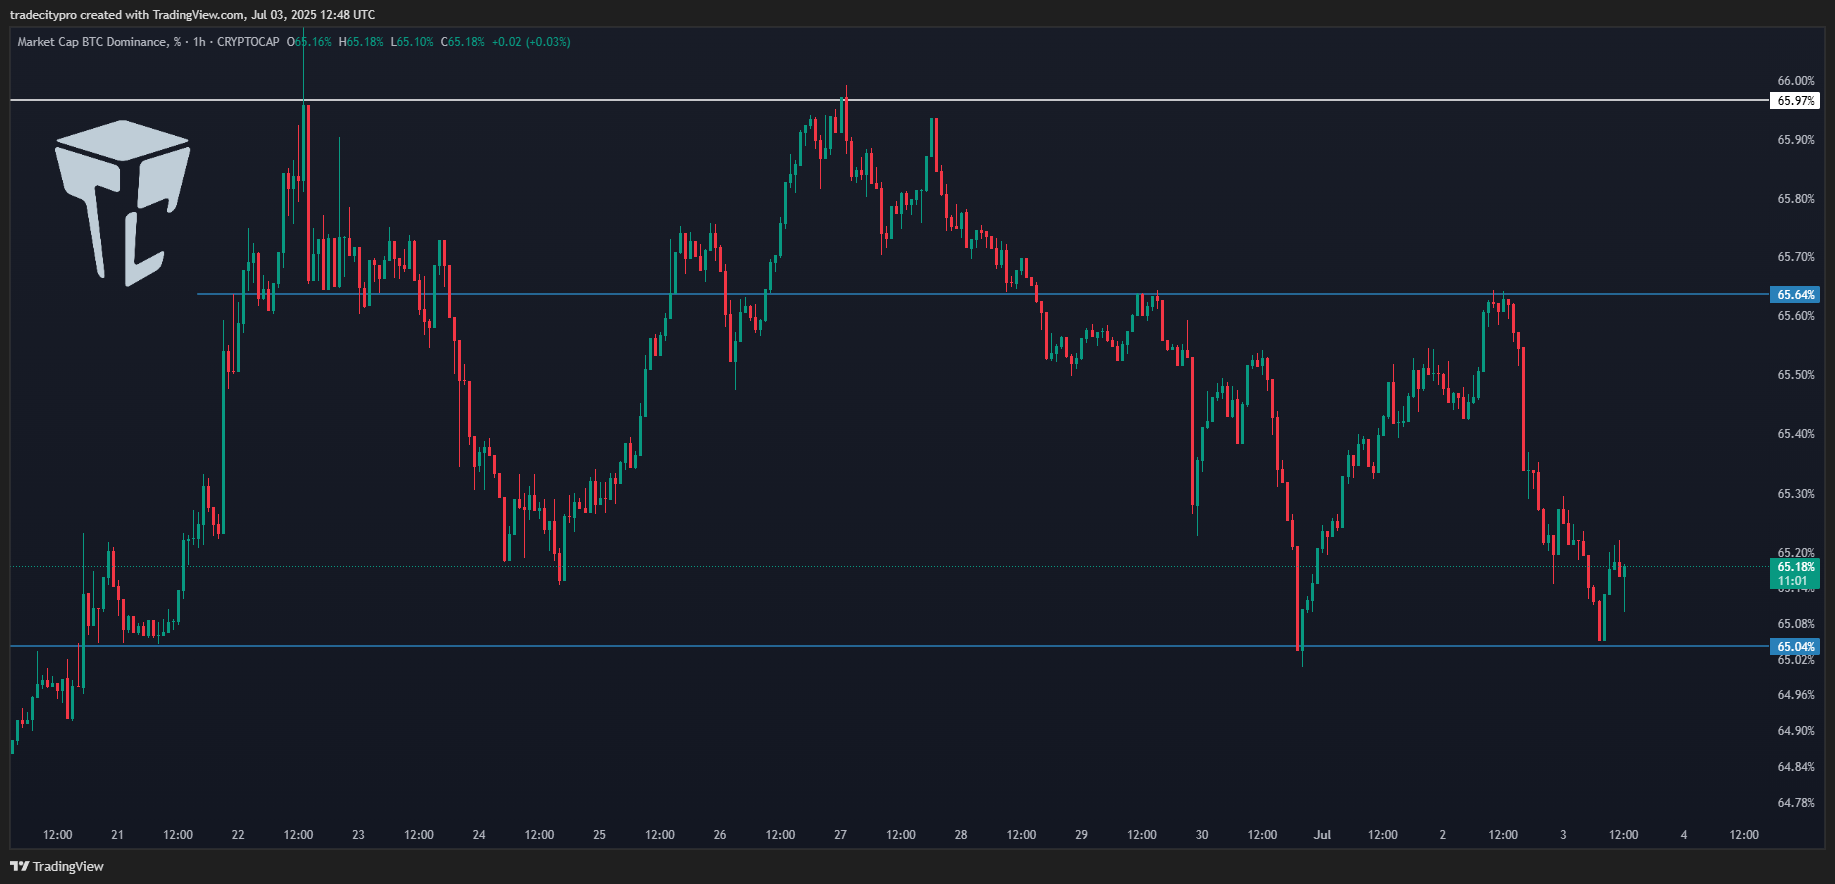Click the High value H65.18%

point(361,42)
